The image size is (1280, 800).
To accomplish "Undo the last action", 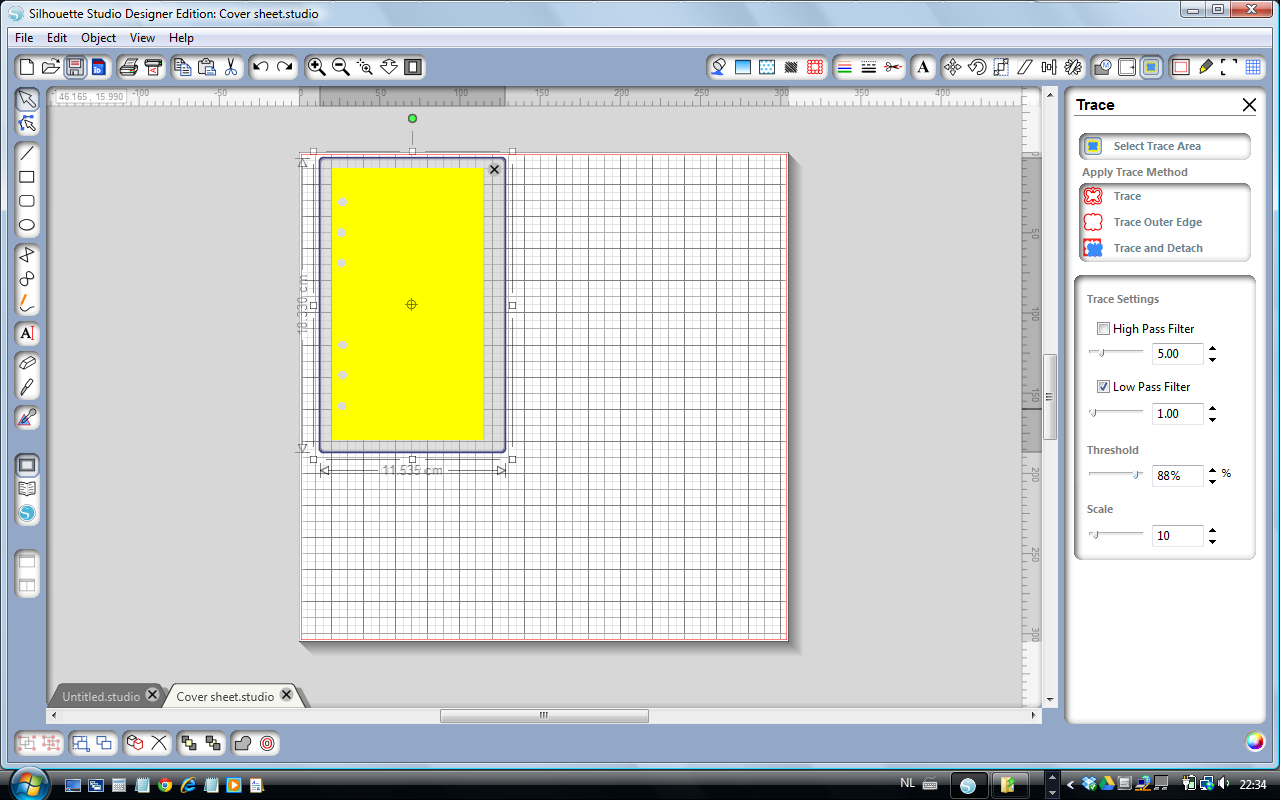I will [x=261, y=67].
